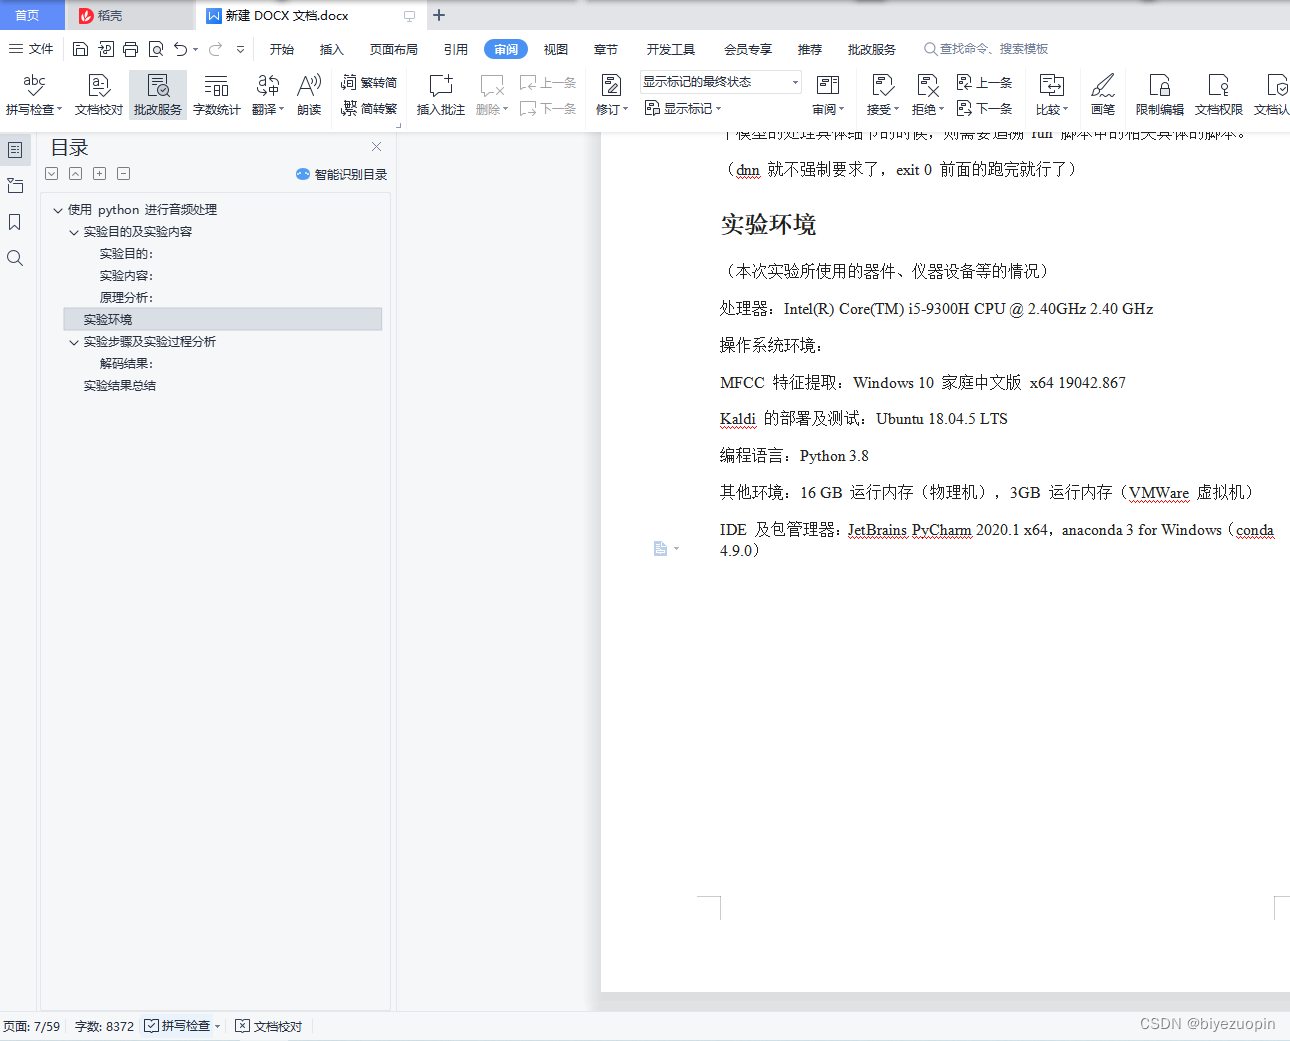The image size is (1290, 1041).
Task: Open the 拼写检查 spell check tool
Action: [34, 95]
